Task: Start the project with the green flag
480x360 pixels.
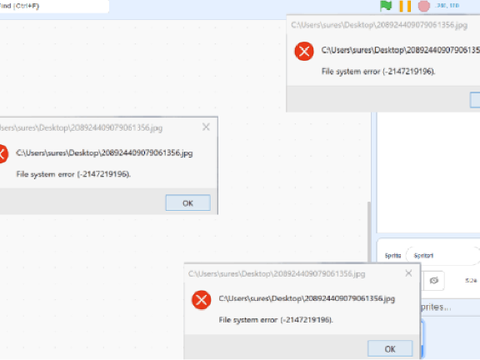Action: coord(386,6)
